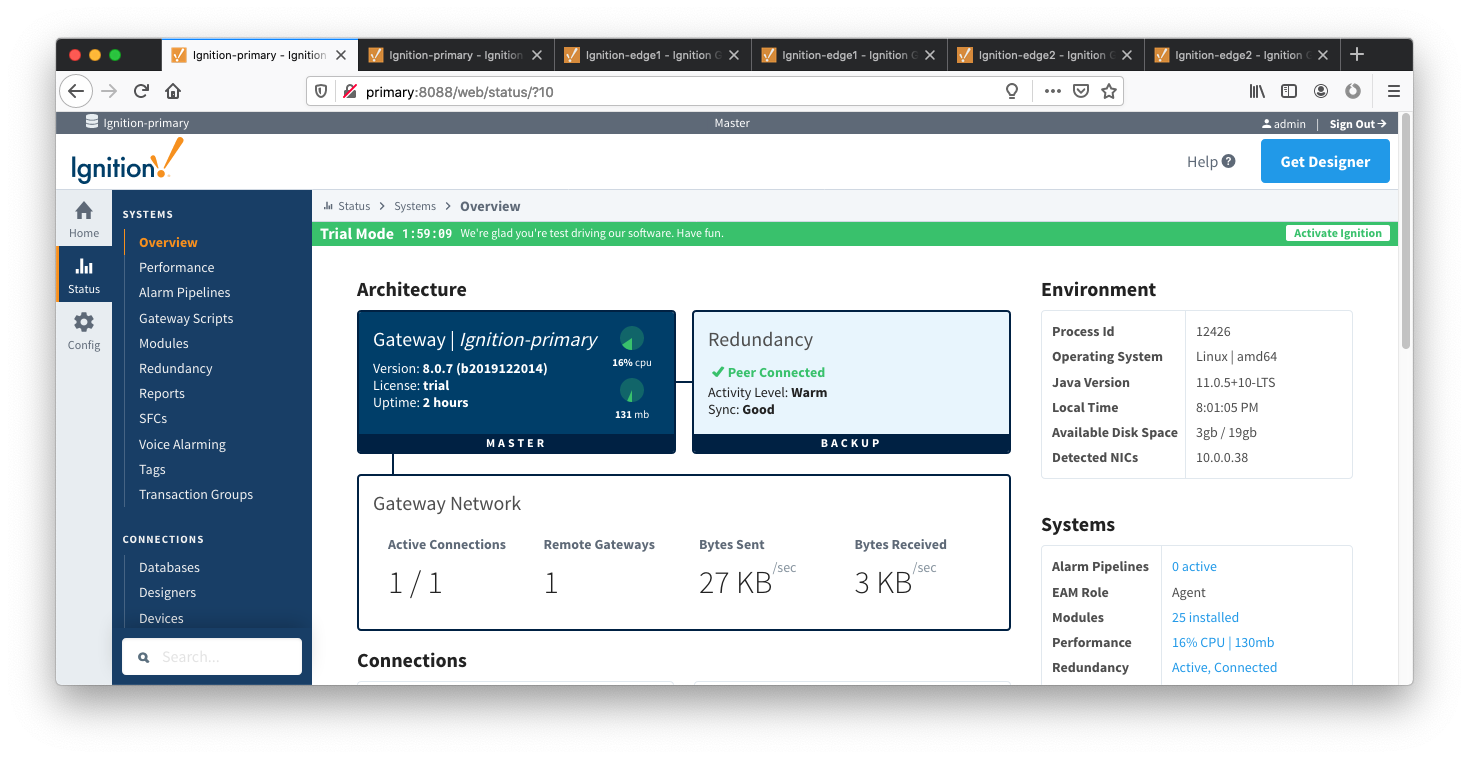Go back to the previous page
1469x759 pixels.
point(76,91)
